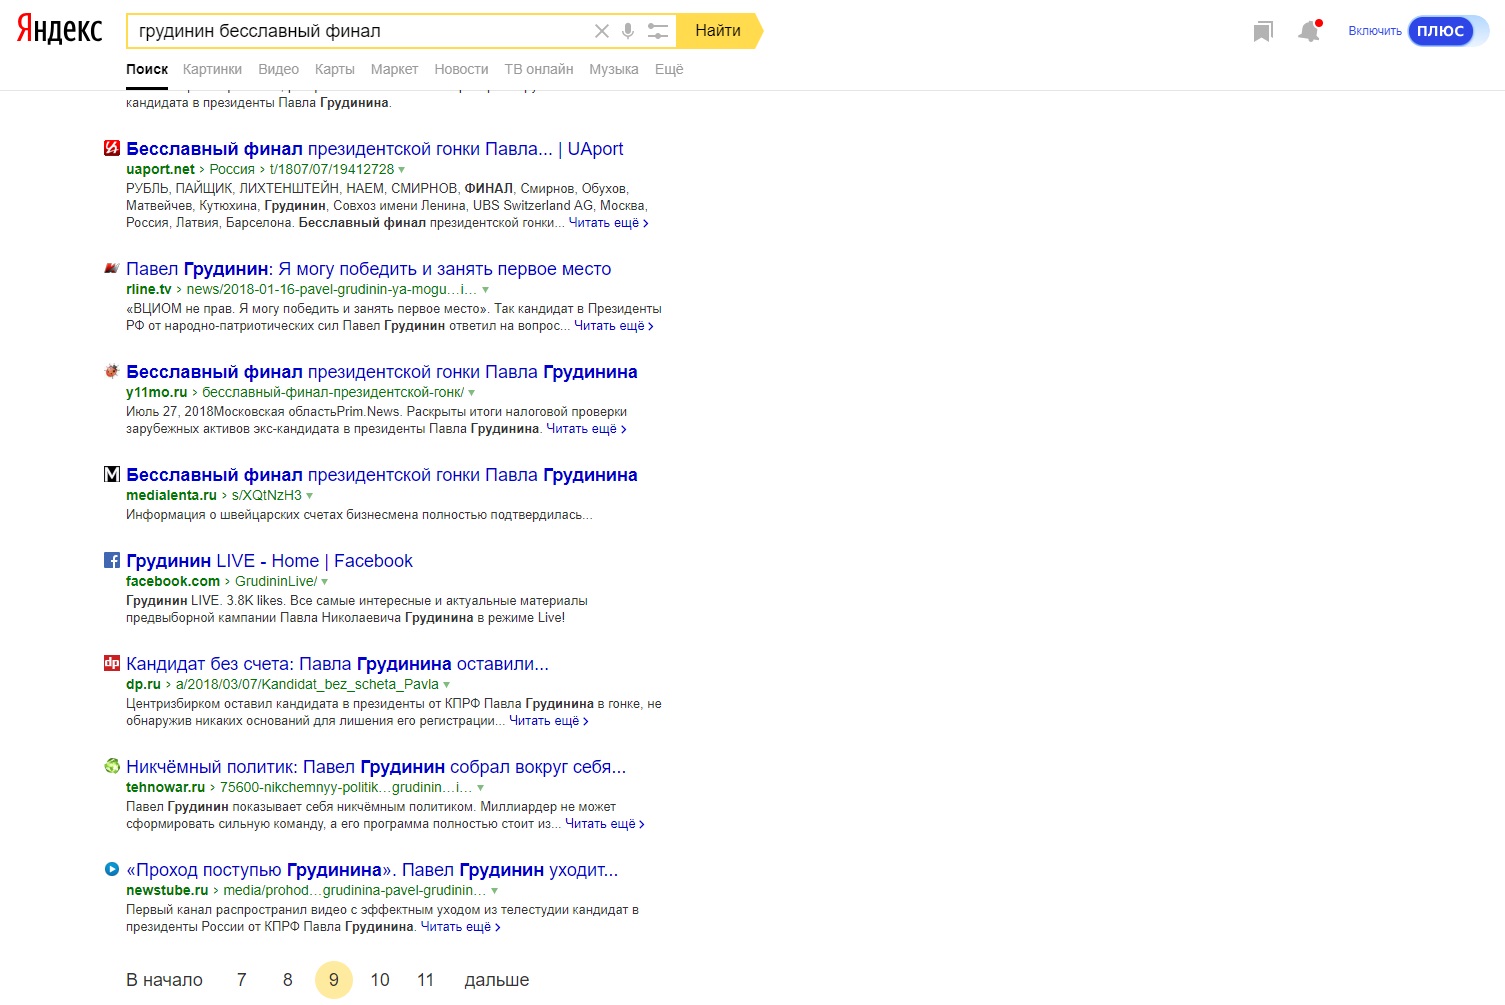Click Читать ещё in the tehnowar.ru snippet

pos(605,824)
